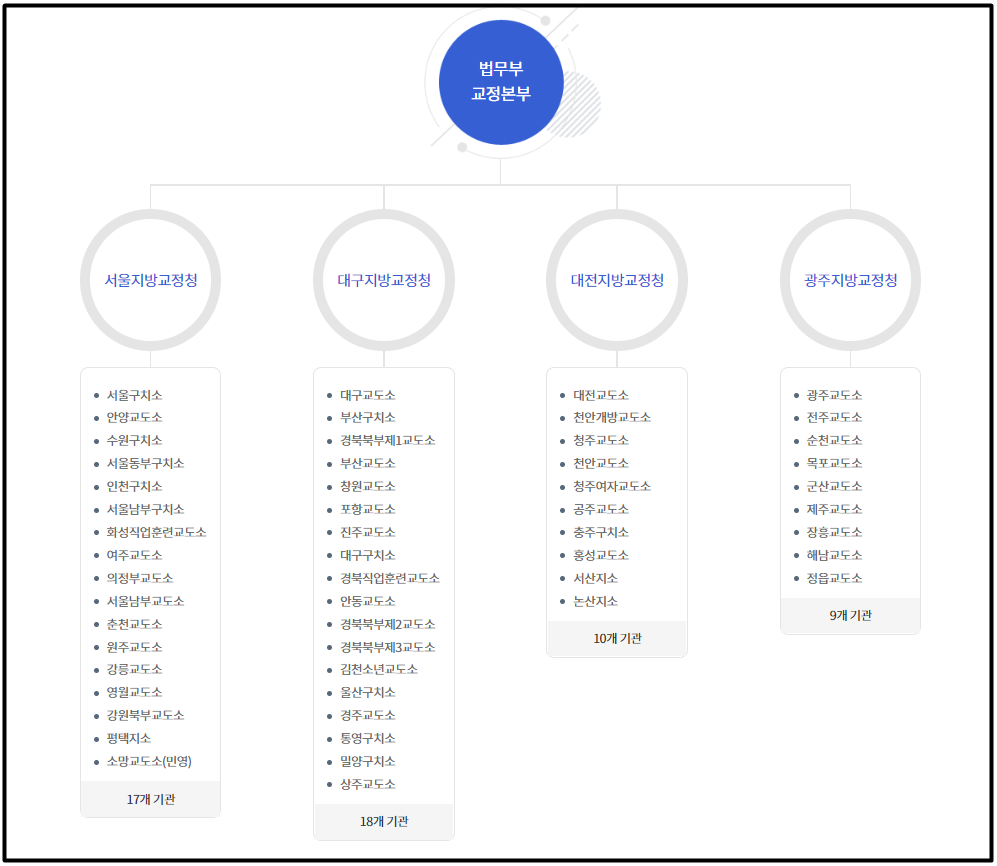Click 인천구치소 entry
The image size is (997, 866).
pos(134,486)
